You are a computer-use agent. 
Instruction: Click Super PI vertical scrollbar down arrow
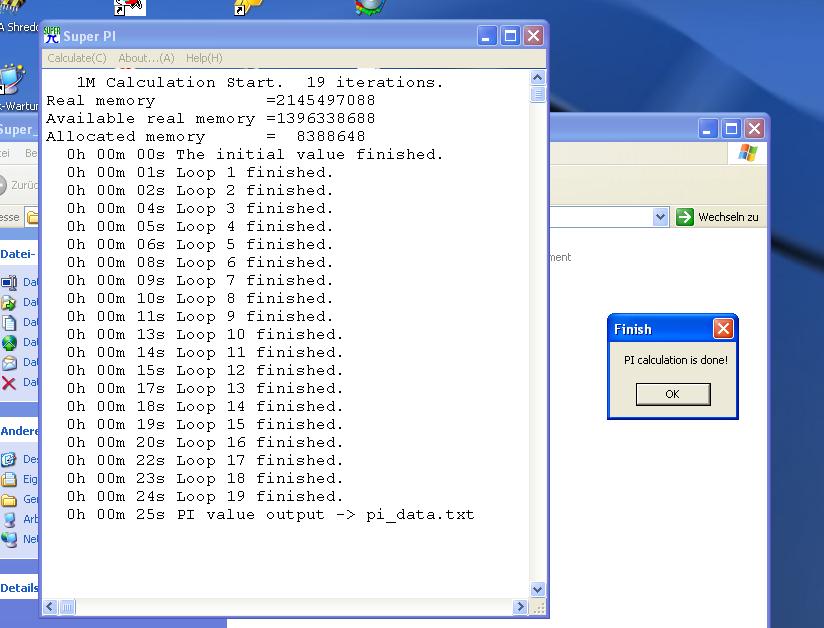pos(538,590)
